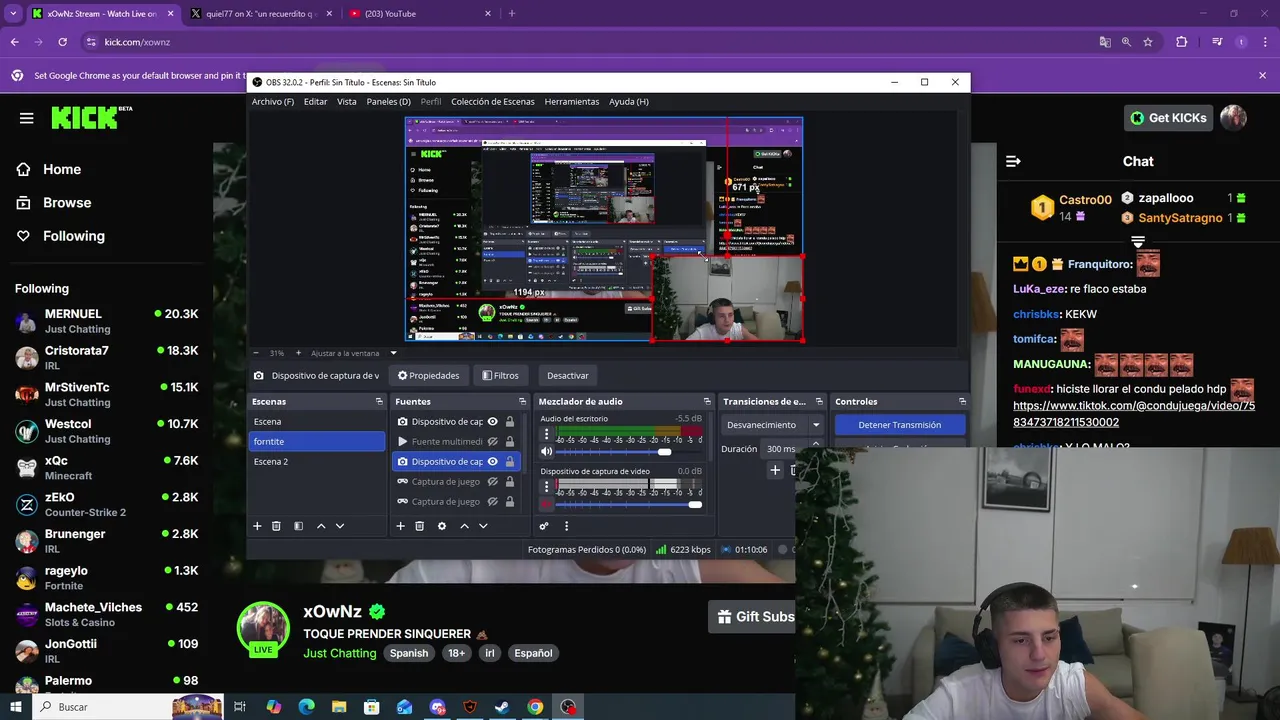Open Audio del escritorio options dots
The image size is (1280, 720).
tap(546, 435)
